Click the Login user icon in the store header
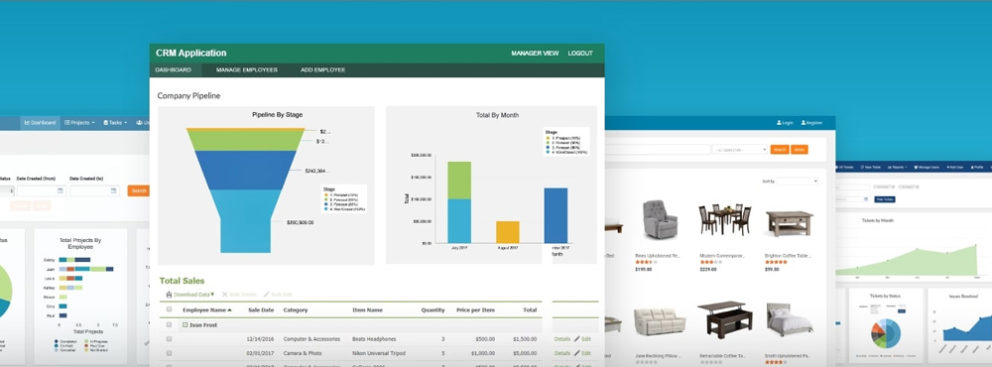 pos(779,123)
